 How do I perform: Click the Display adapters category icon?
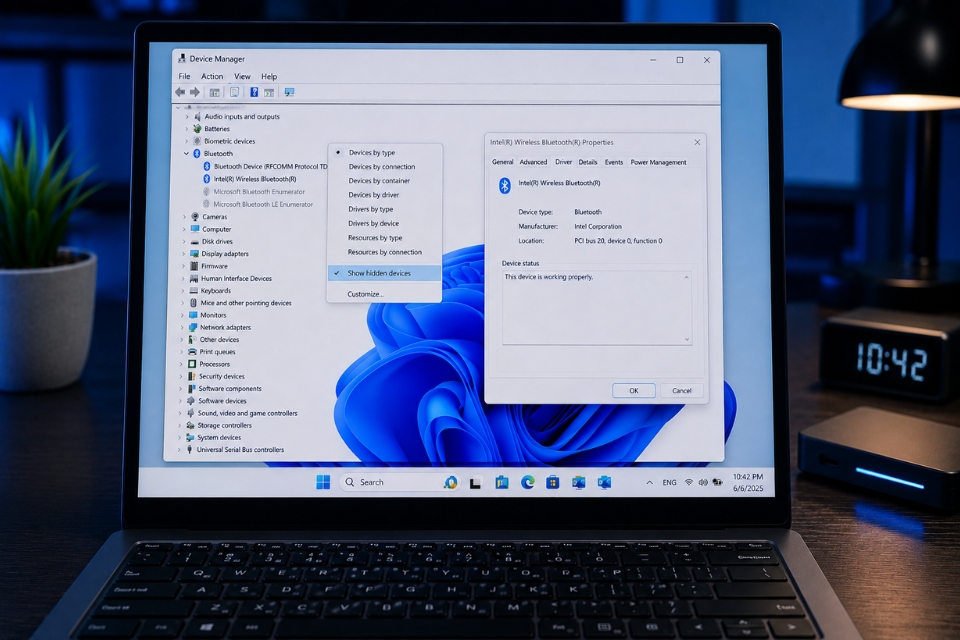click(195, 254)
